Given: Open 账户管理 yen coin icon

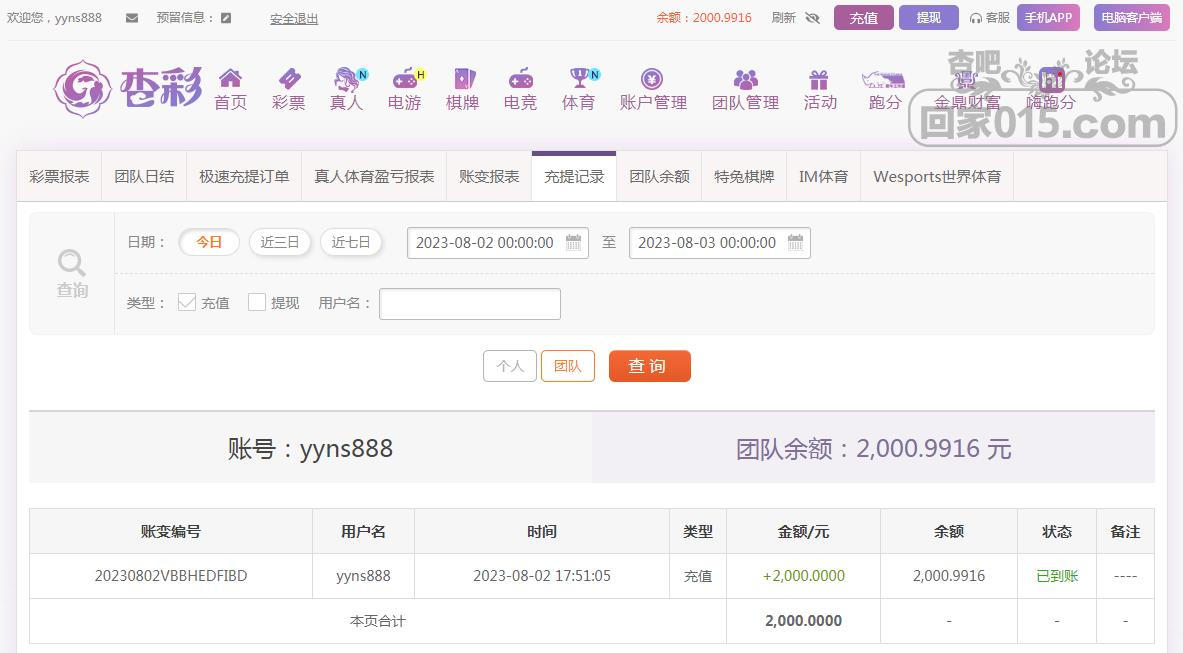Looking at the screenshot, I should (x=652, y=78).
